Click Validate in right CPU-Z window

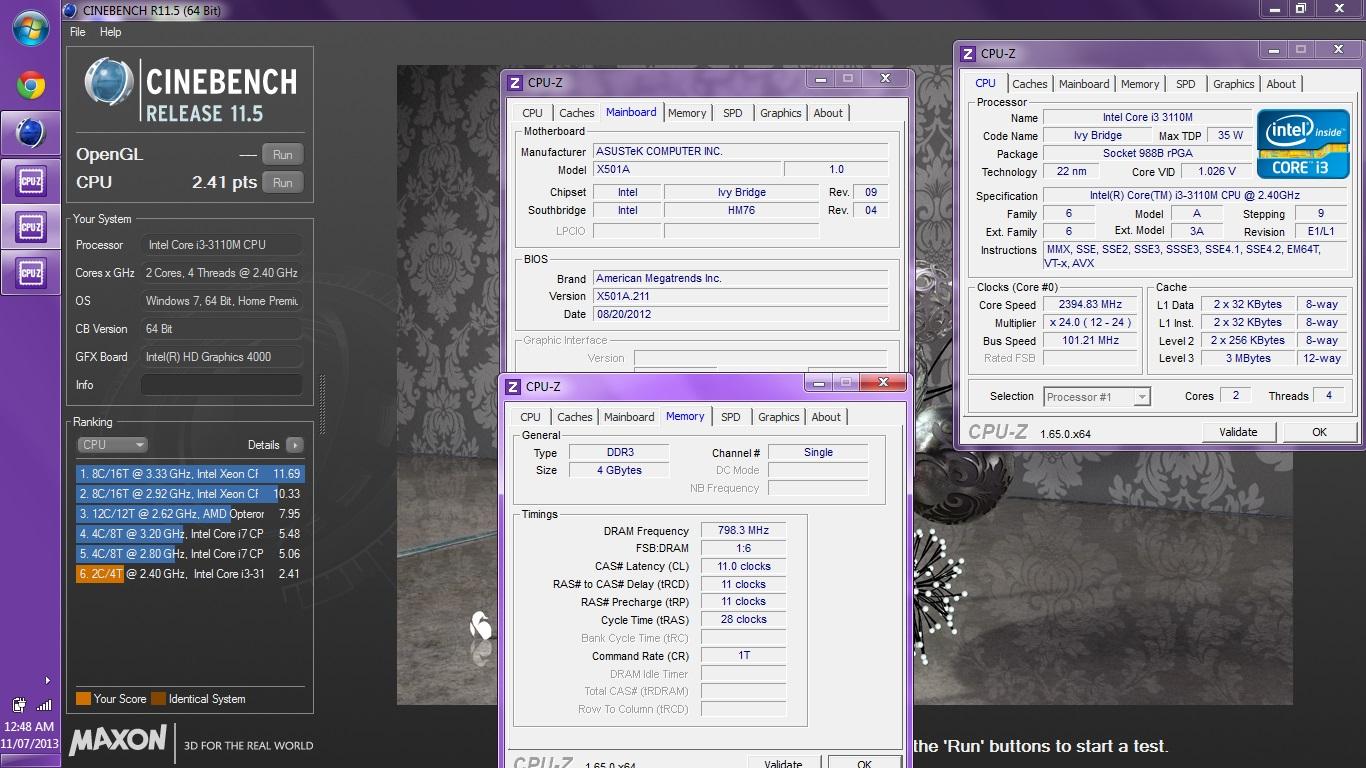pos(1238,432)
